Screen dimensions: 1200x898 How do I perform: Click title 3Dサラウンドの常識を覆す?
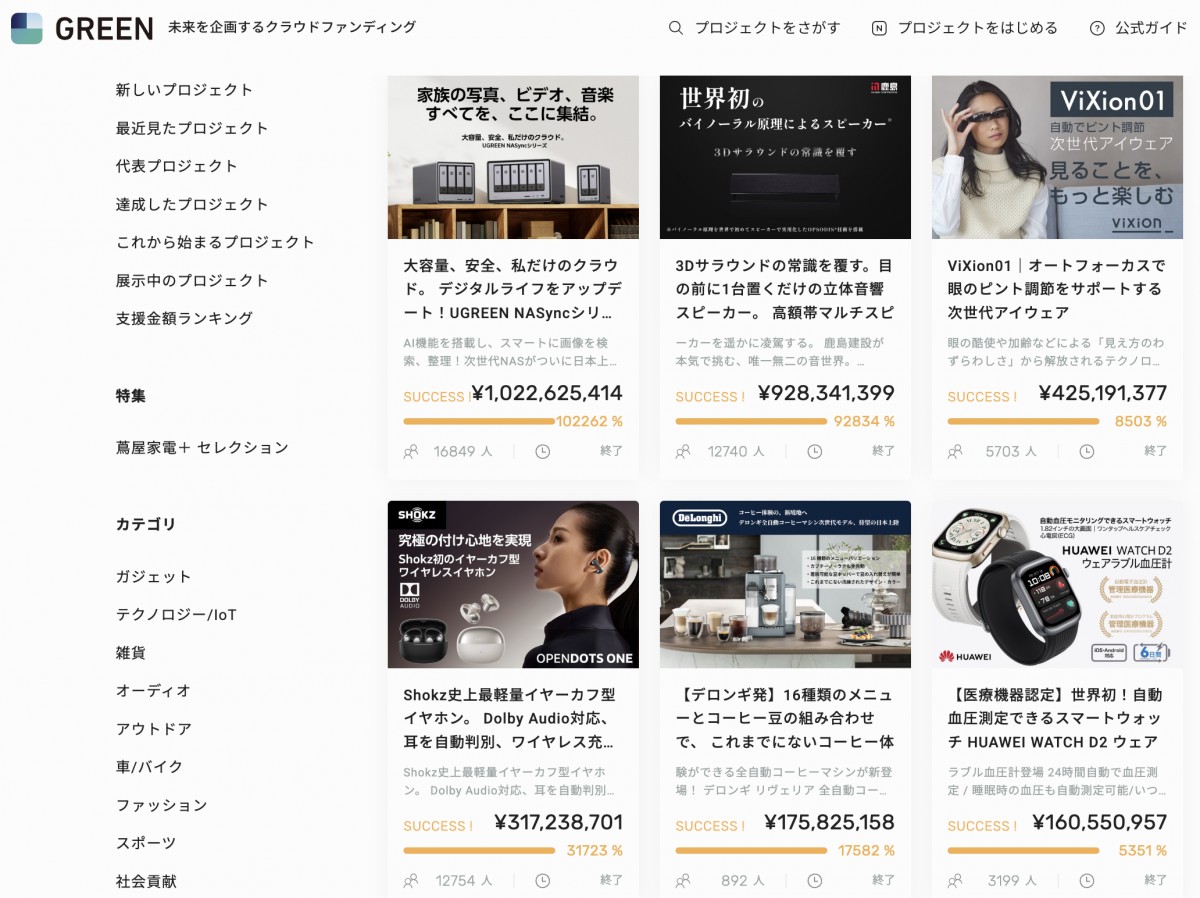coord(785,289)
